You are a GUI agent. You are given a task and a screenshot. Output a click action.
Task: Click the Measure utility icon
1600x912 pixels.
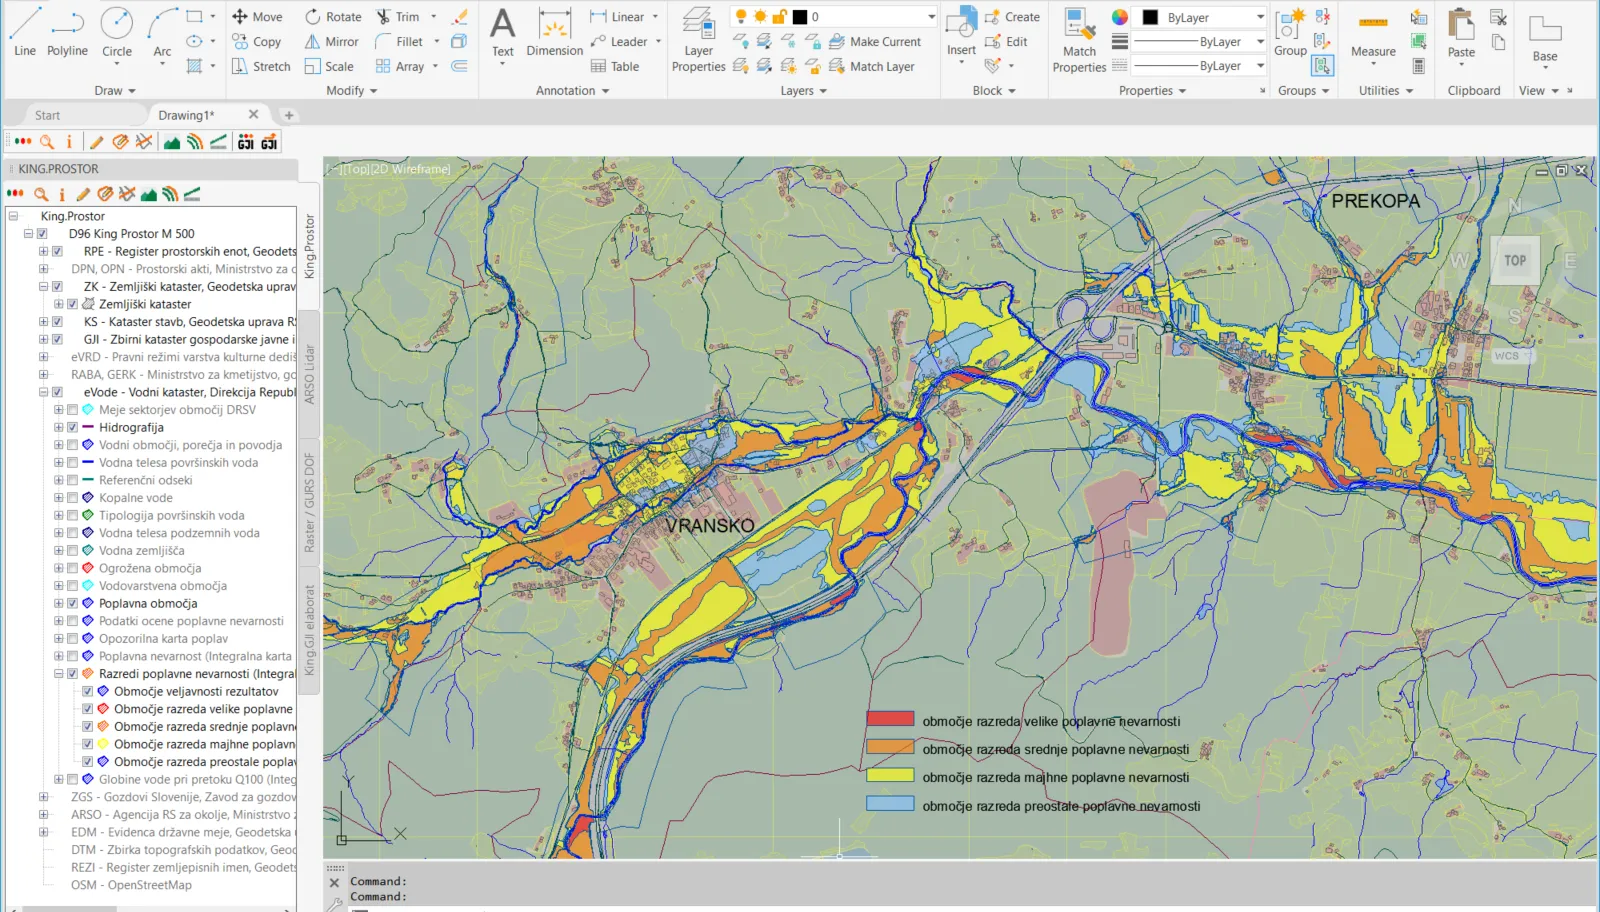[1373, 32]
